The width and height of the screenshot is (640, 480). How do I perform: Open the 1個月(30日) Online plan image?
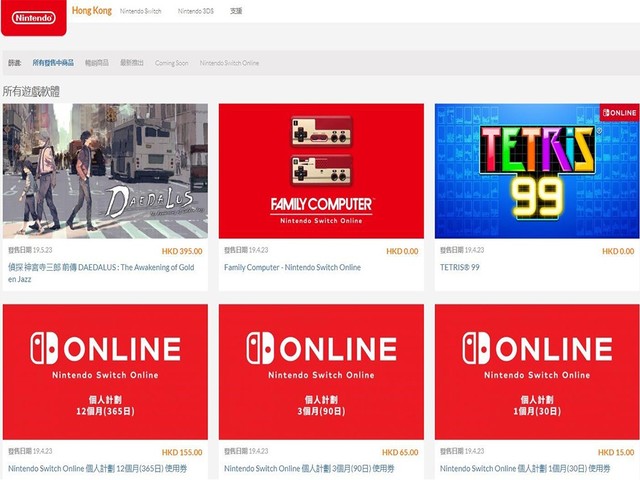click(537, 372)
